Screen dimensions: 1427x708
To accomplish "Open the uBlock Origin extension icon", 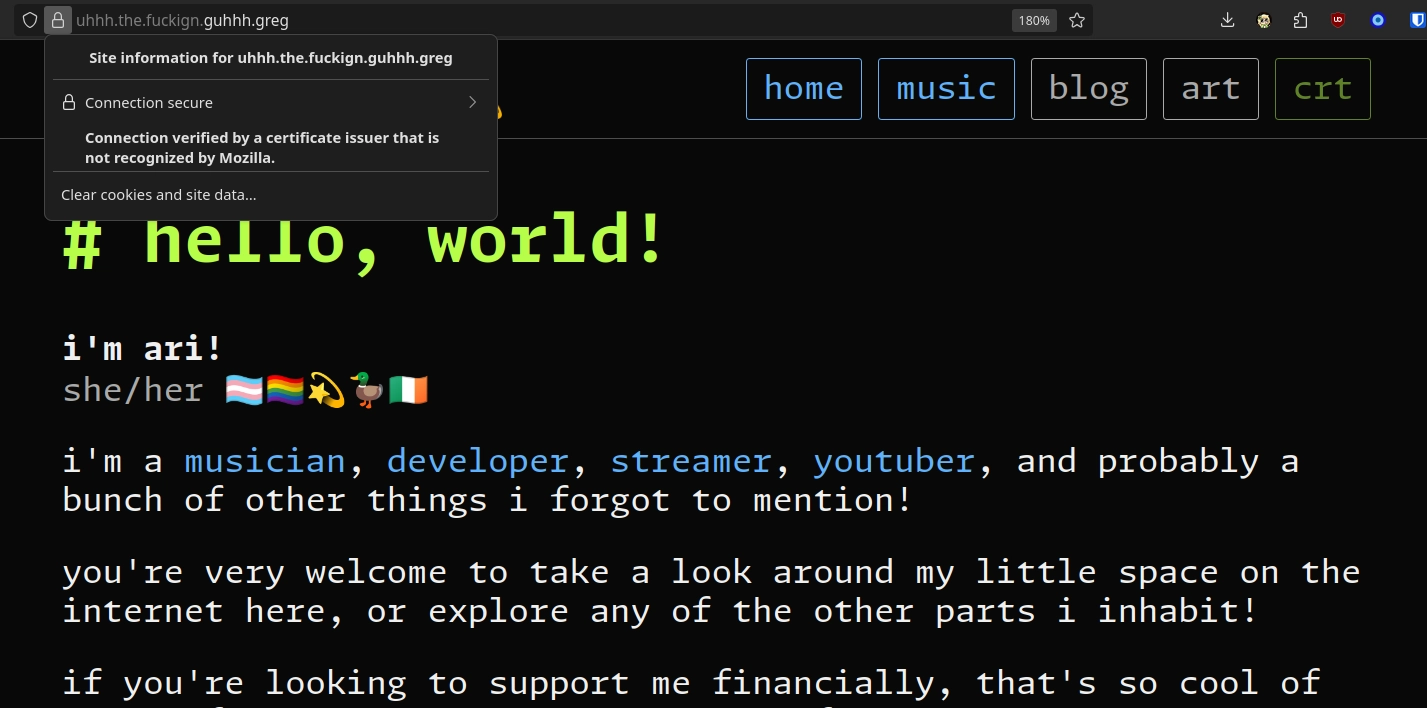I will pos(1338,20).
